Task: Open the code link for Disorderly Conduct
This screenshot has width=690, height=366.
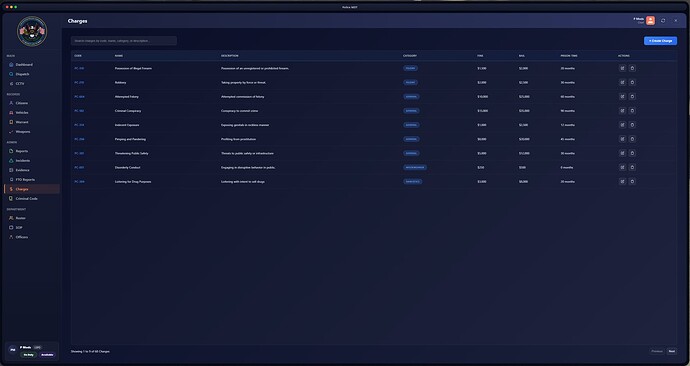Action: 79,167
